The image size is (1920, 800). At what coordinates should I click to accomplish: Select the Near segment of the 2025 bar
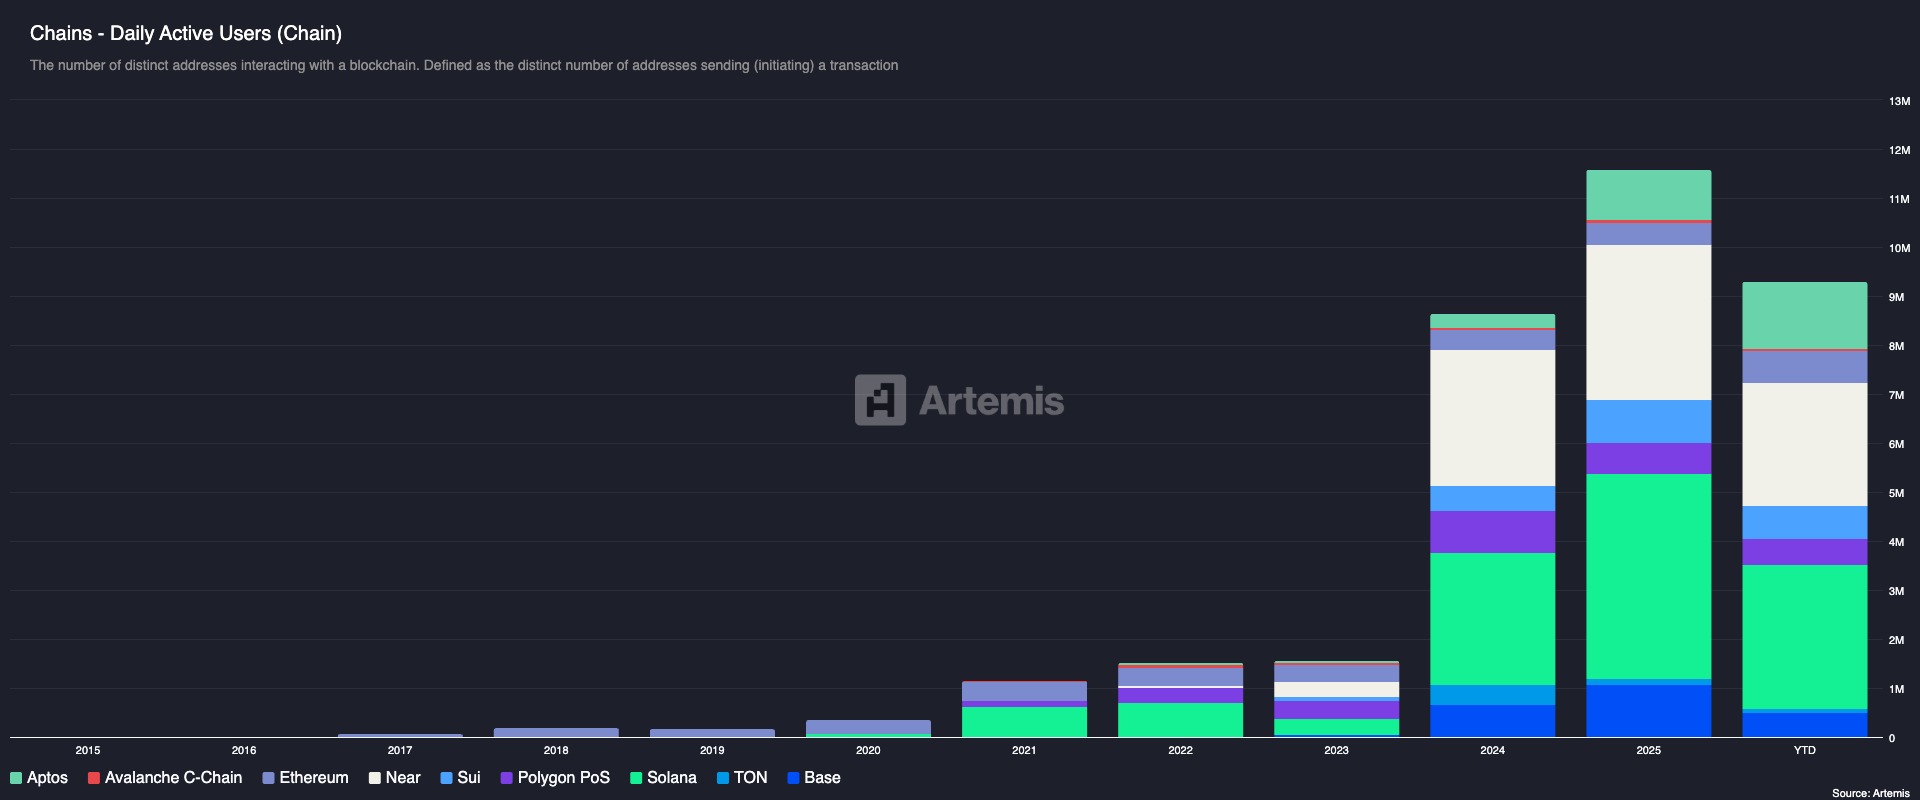1649,323
